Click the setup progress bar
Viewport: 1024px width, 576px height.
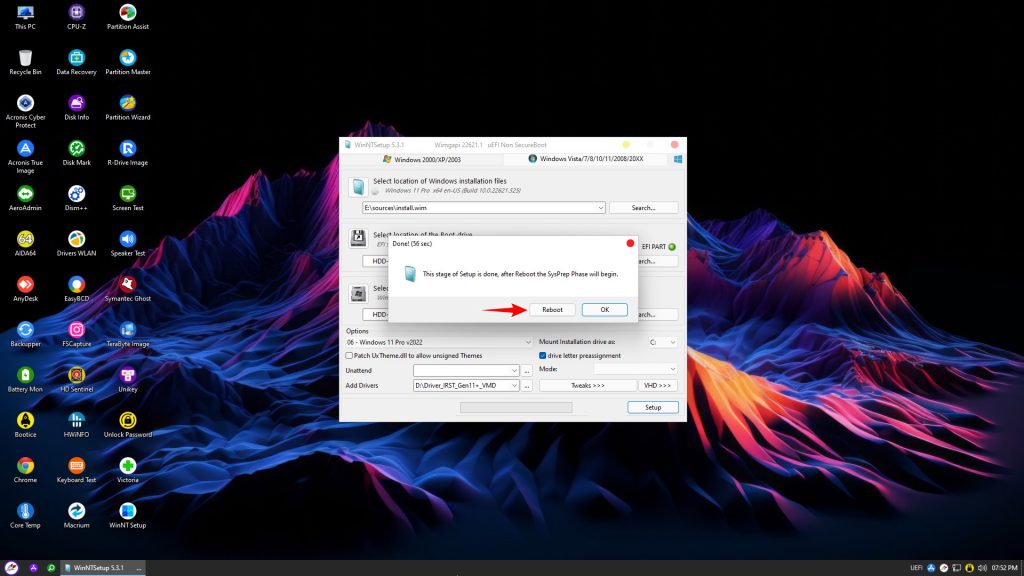516,408
